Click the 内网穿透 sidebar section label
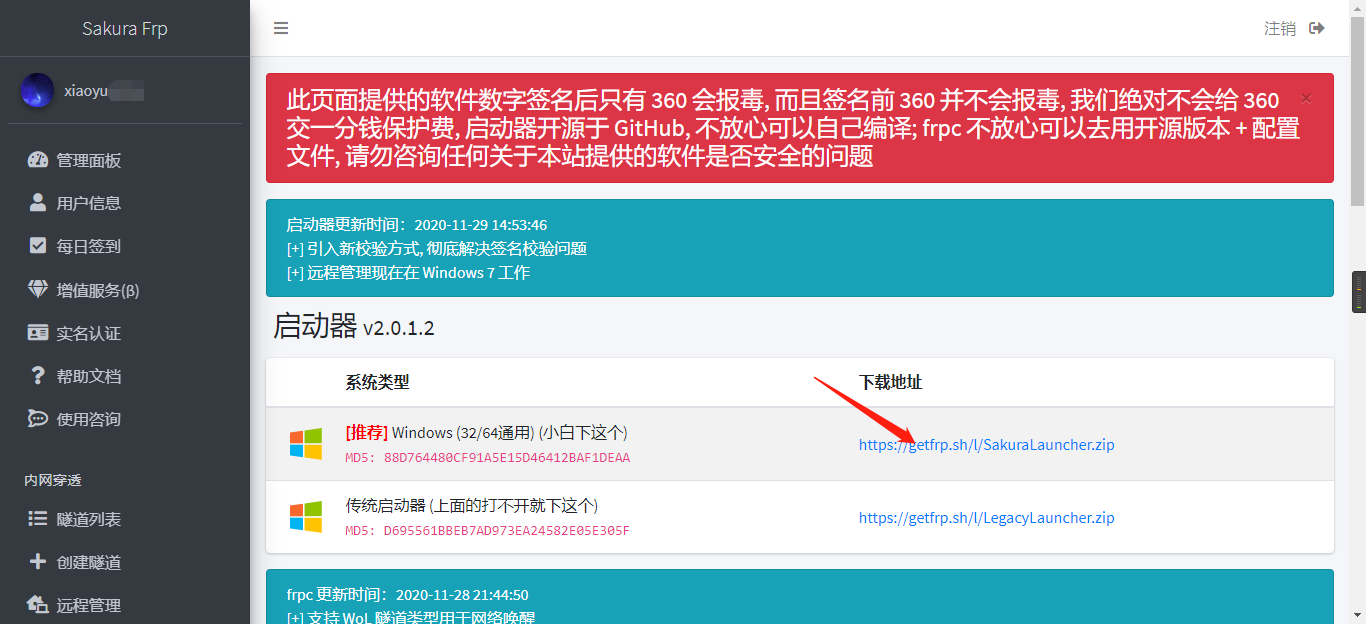 coord(53,481)
